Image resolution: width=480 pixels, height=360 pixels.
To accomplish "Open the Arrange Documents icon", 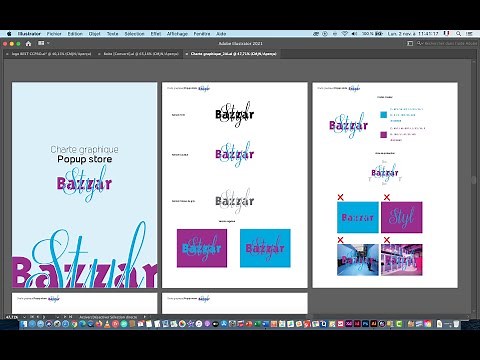I will (x=41, y=43).
